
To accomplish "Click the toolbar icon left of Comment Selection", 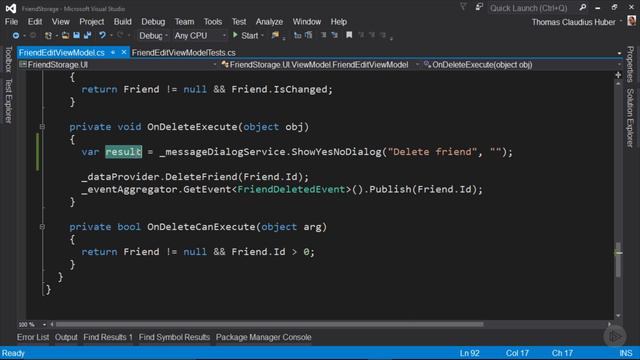I will pos(309,36).
